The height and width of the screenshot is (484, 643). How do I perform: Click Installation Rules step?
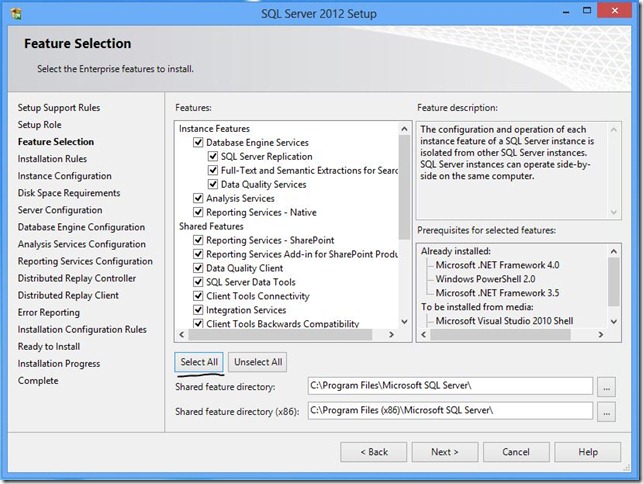click(52, 159)
